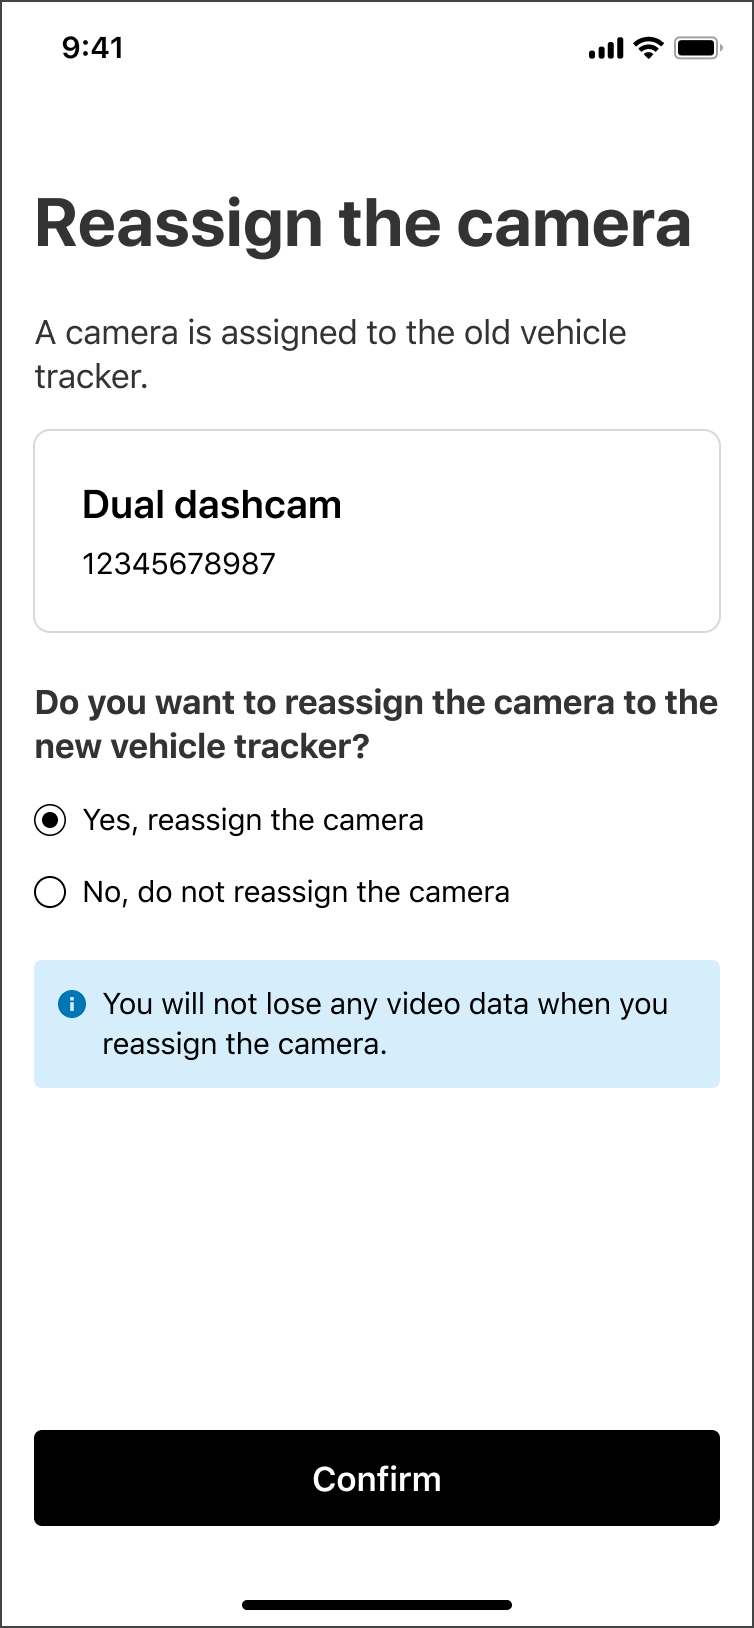The height and width of the screenshot is (1628, 754).
Task: Open the Dual dashcam device card
Action: (x=377, y=530)
